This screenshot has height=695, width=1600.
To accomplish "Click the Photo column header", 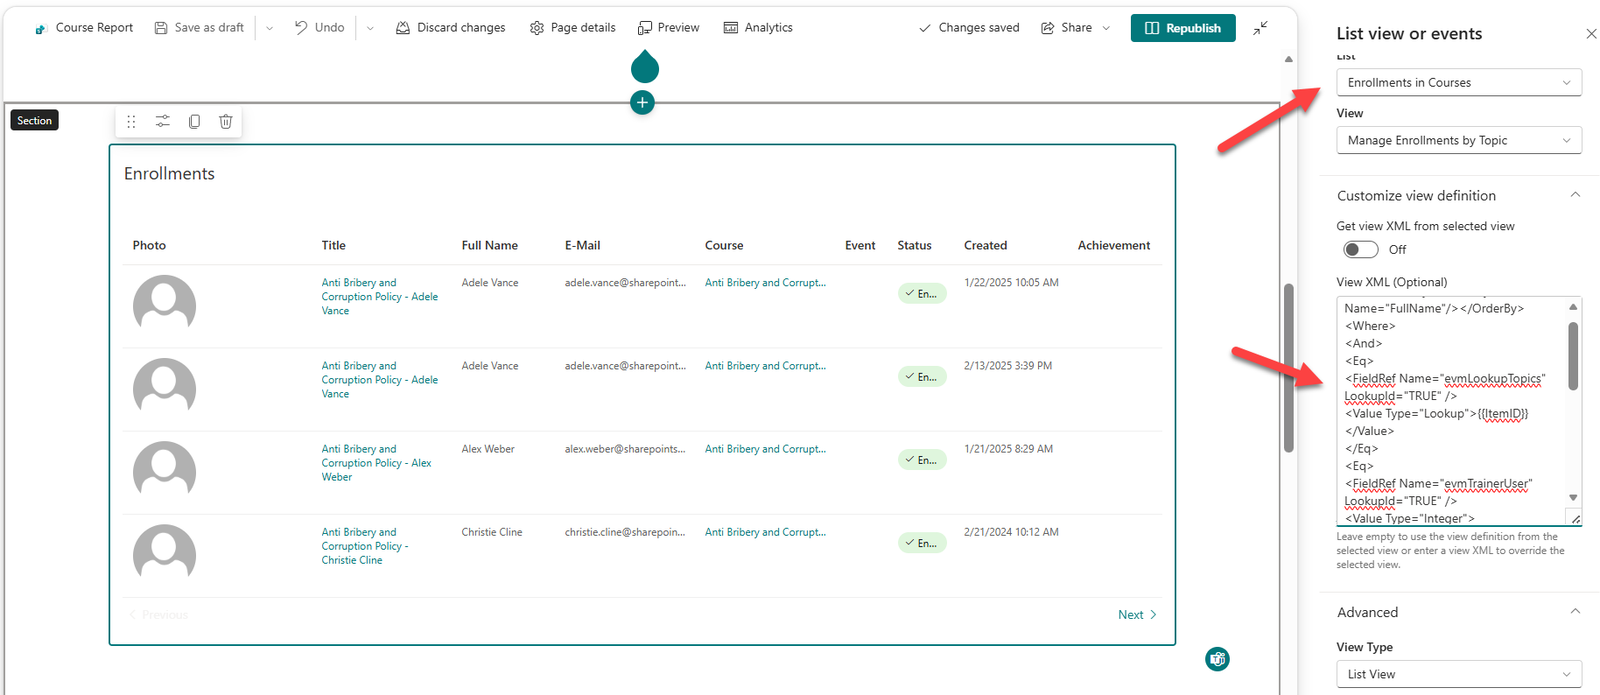I will 149,245.
